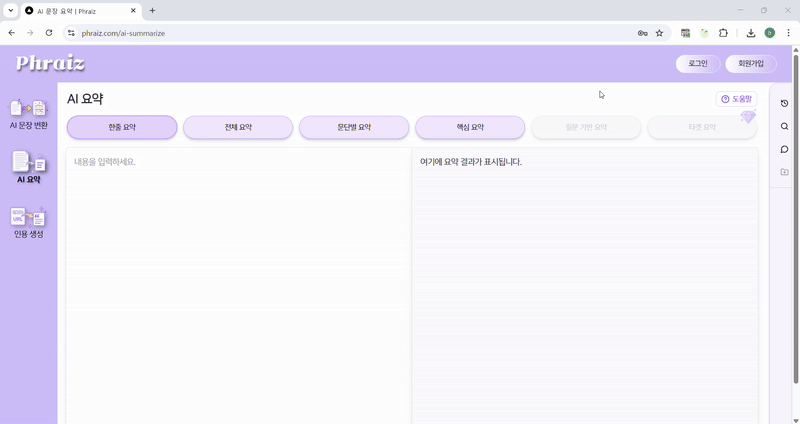The width and height of the screenshot is (800, 424).
Task: Click the search icon in right panel
Action: 784,127
